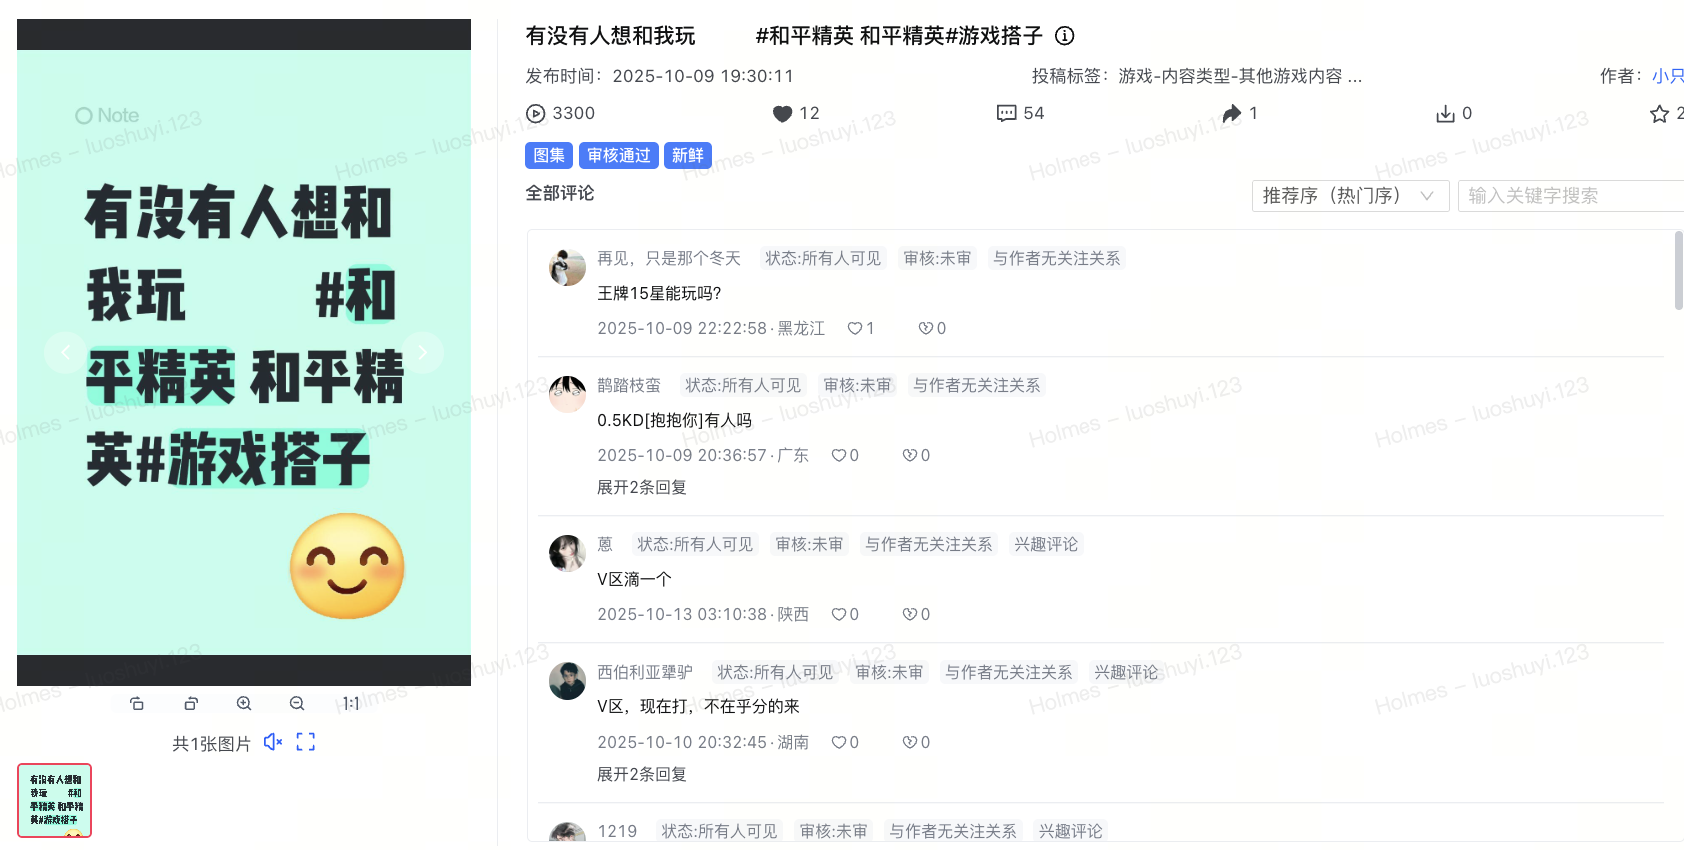Go to next image with right arrow
This screenshot has height=850, width=1684.
423,352
